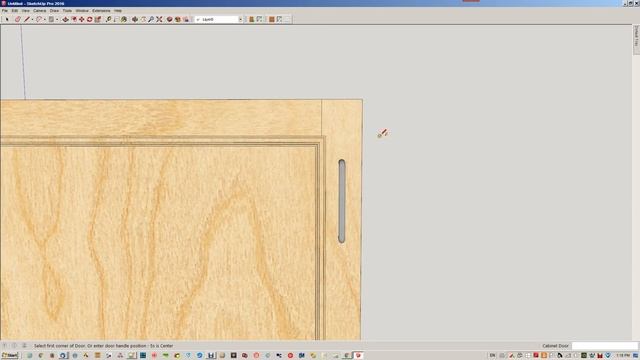
Task: Choose the Pan hand tool
Action: point(143,19)
